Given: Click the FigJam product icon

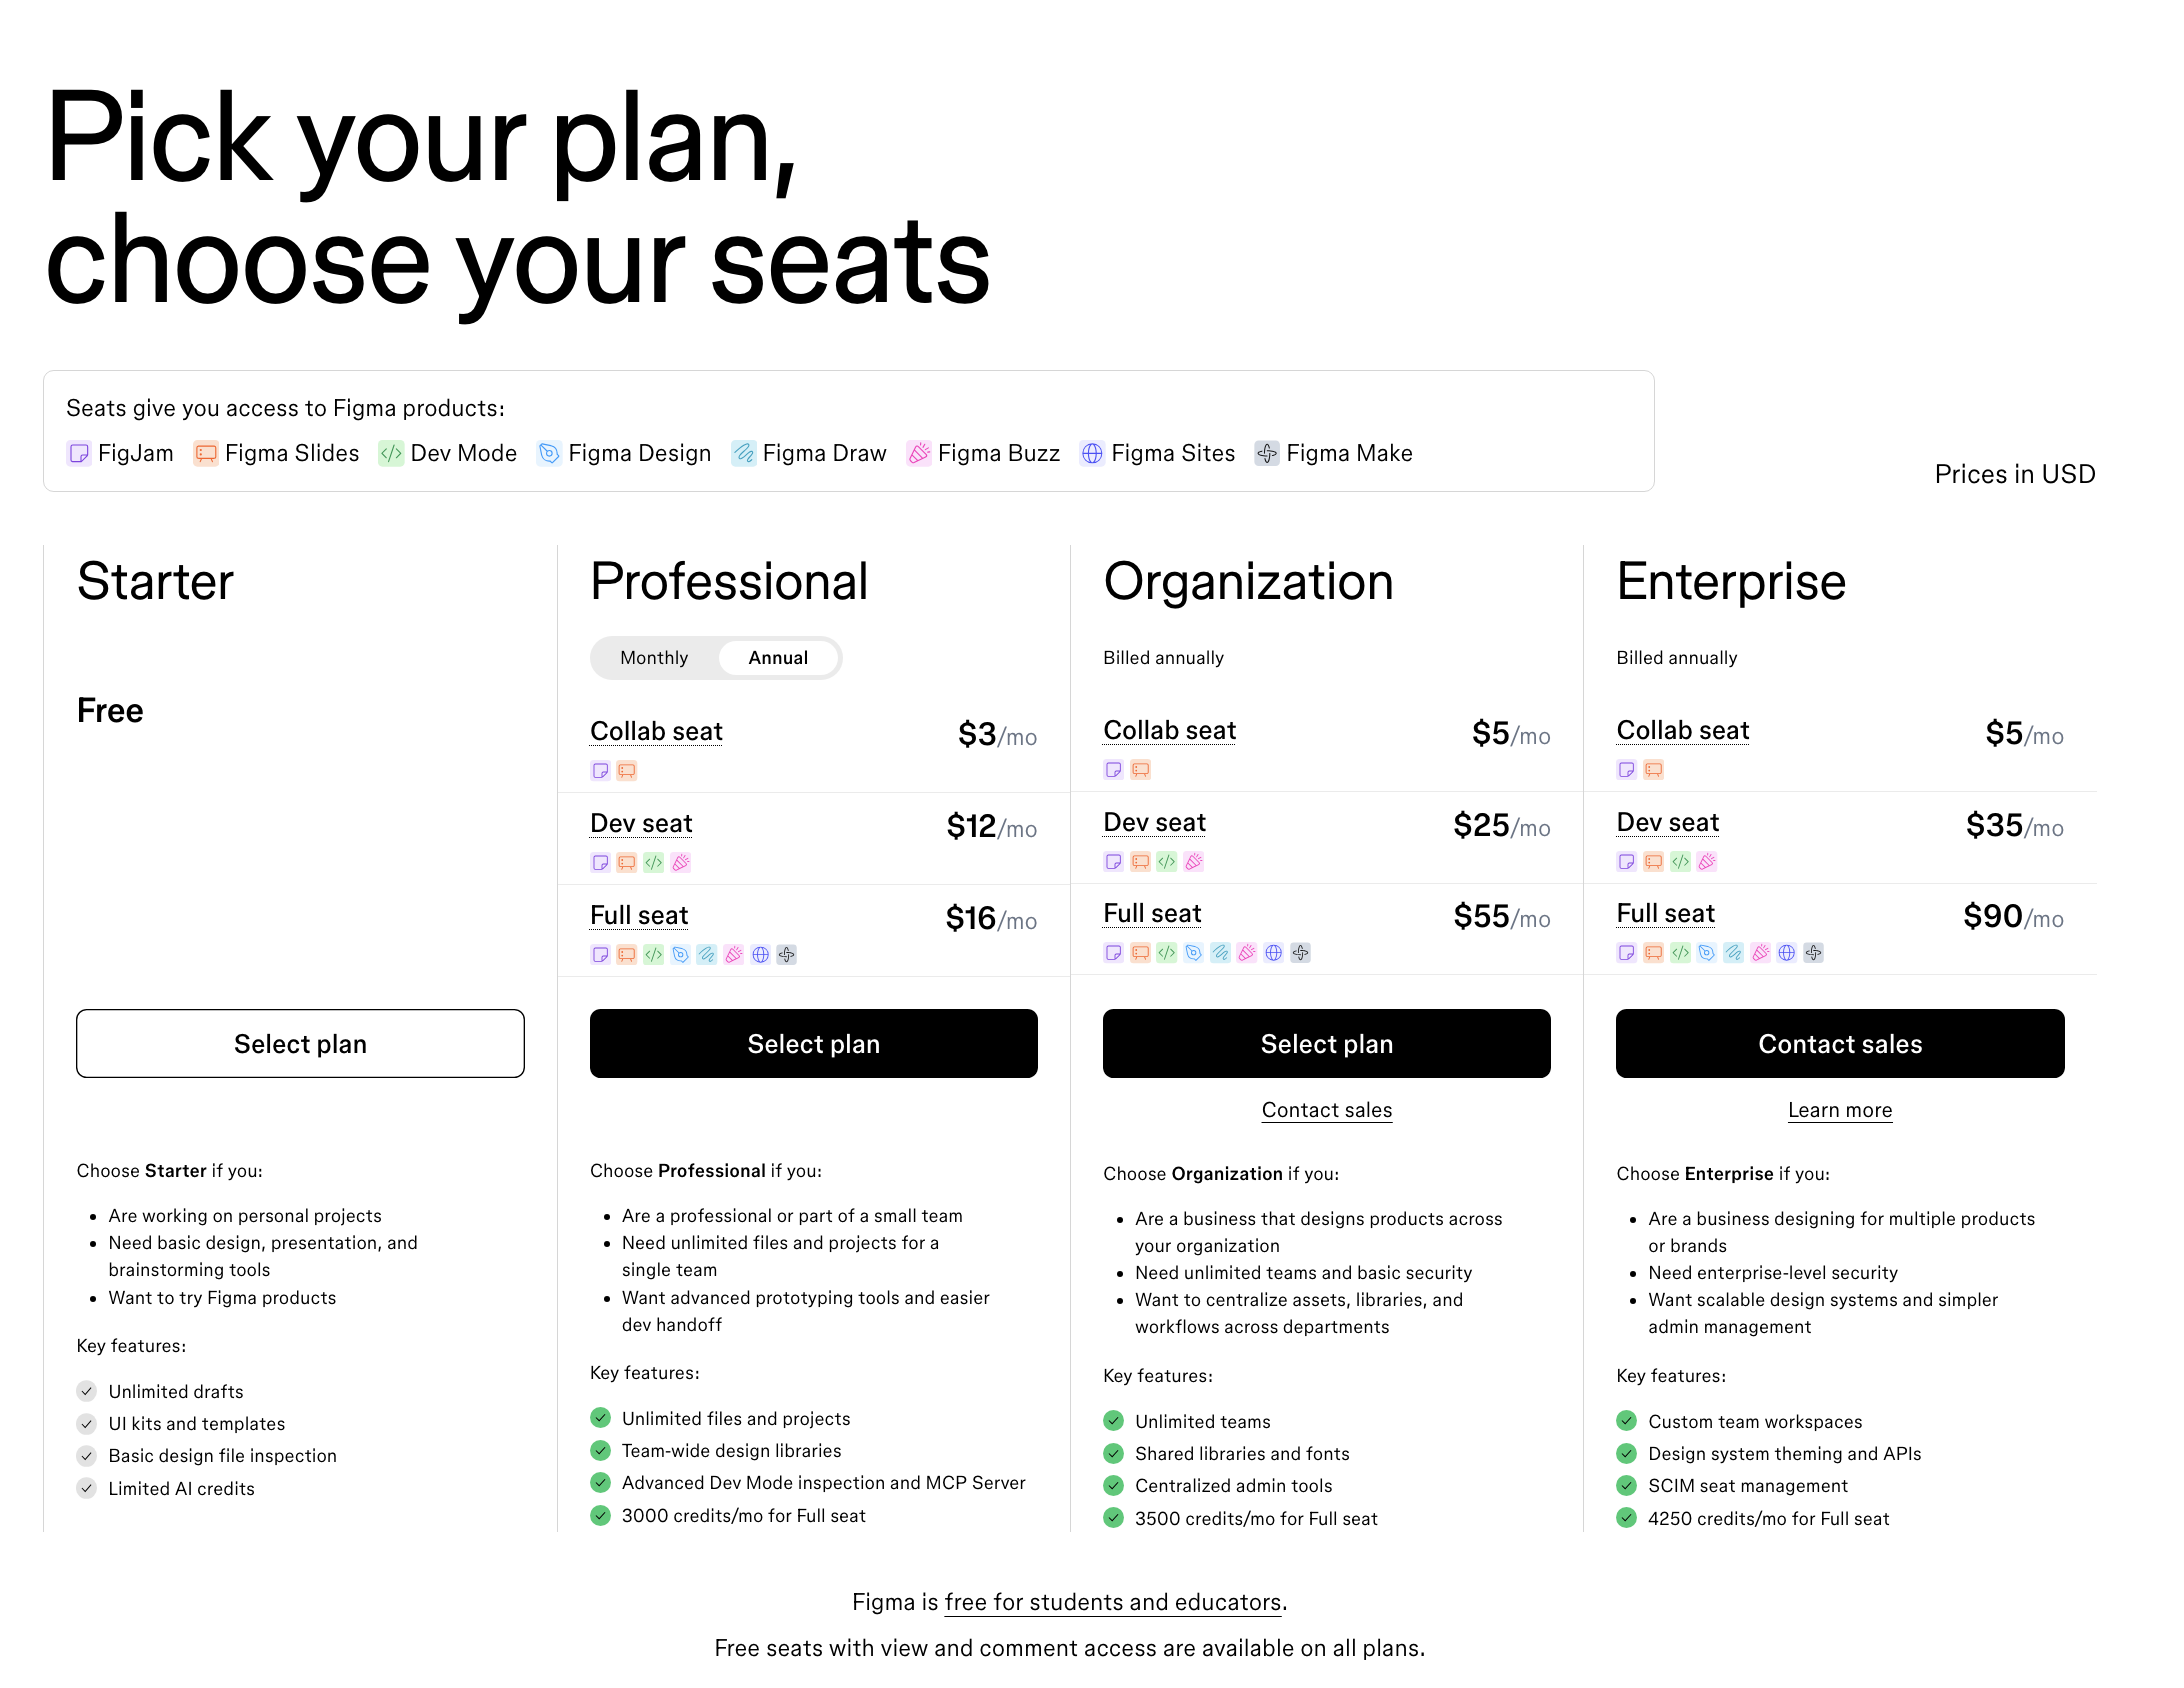Looking at the screenshot, I should pos(79,454).
